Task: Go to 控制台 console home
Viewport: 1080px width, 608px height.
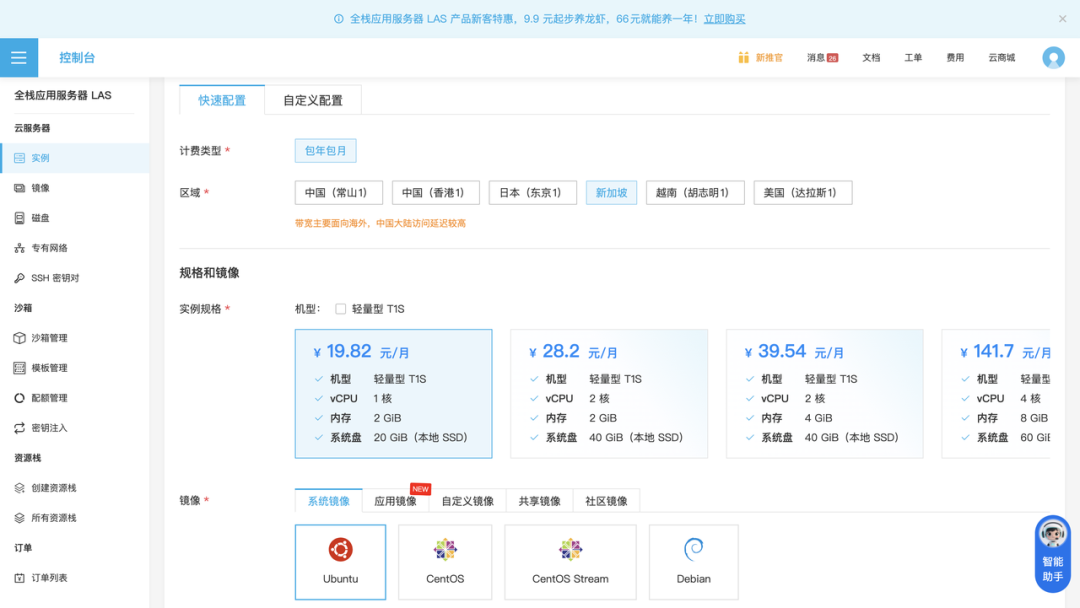Action: coord(77,58)
